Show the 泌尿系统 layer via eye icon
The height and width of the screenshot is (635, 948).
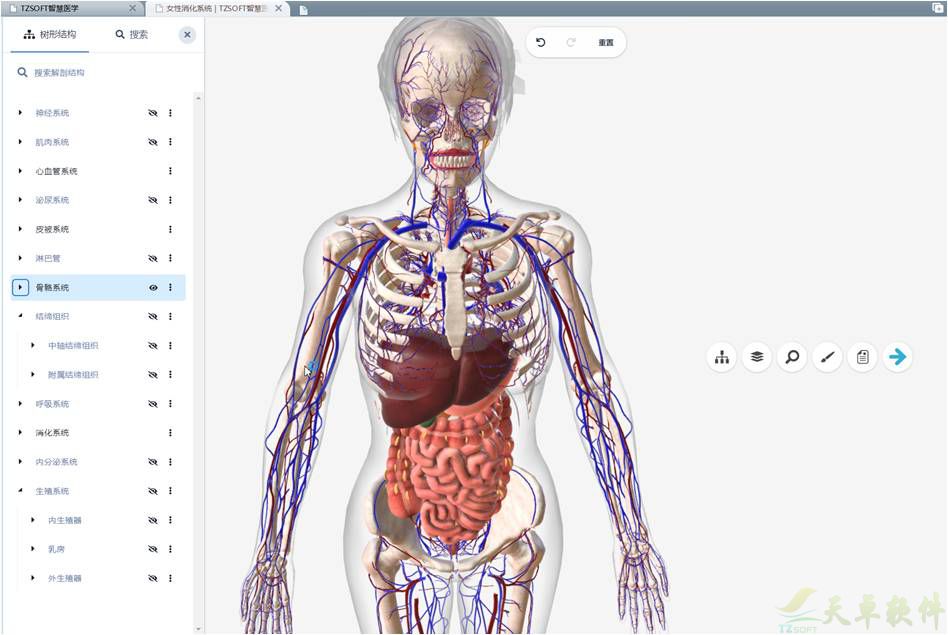(153, 200)
